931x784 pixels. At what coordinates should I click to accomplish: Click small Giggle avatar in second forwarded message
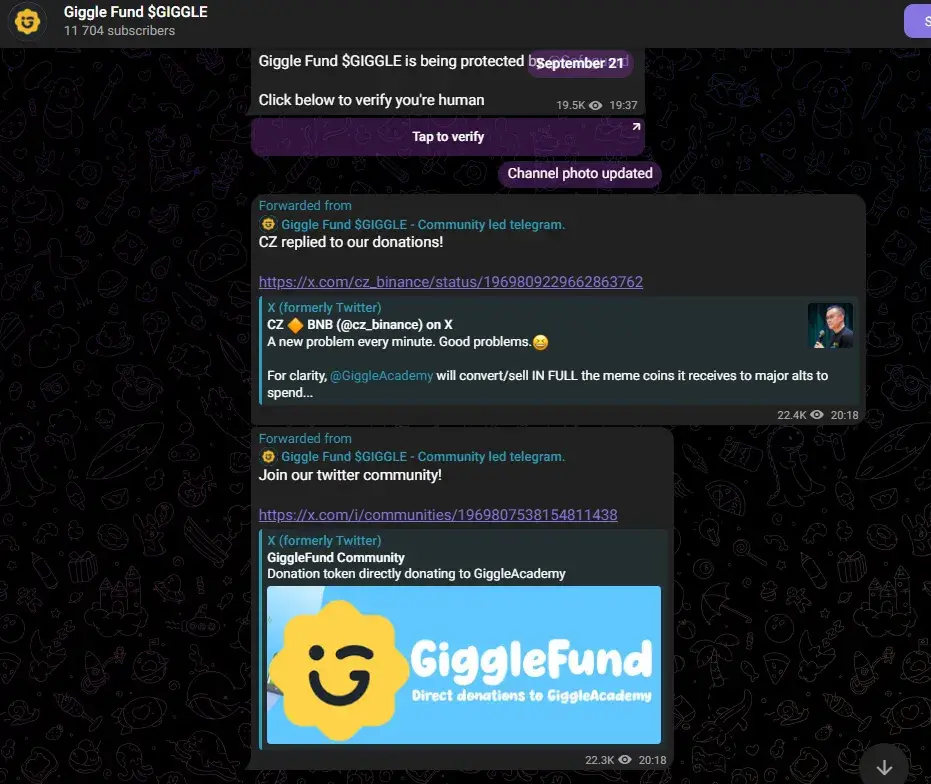point(268,457)
